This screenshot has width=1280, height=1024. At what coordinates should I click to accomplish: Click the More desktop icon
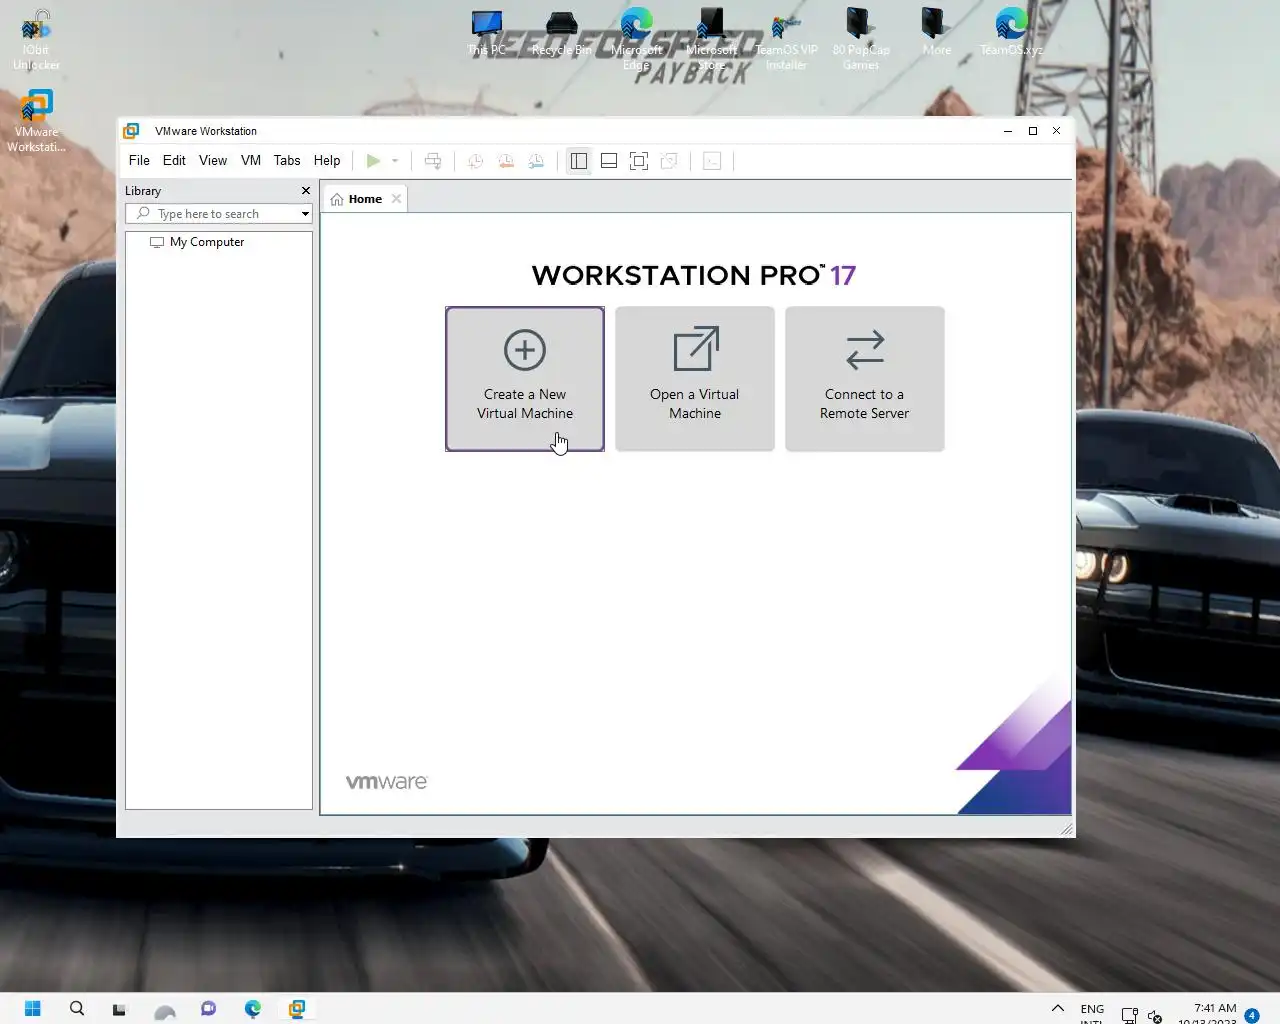pyautogui.click(x=936, y=33)
